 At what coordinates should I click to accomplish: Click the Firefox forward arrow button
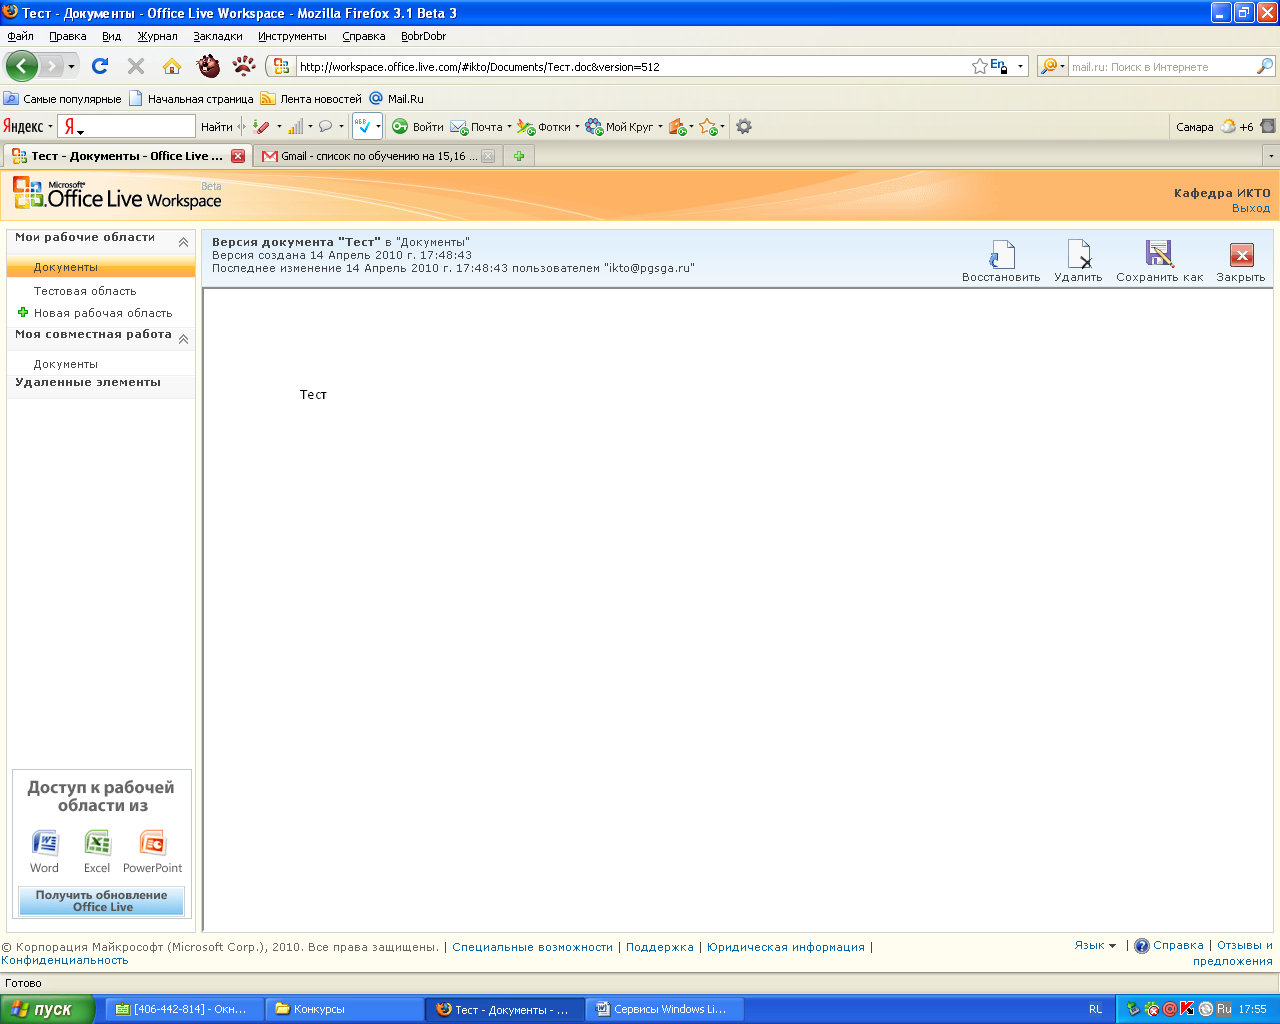tap(51, 66)
